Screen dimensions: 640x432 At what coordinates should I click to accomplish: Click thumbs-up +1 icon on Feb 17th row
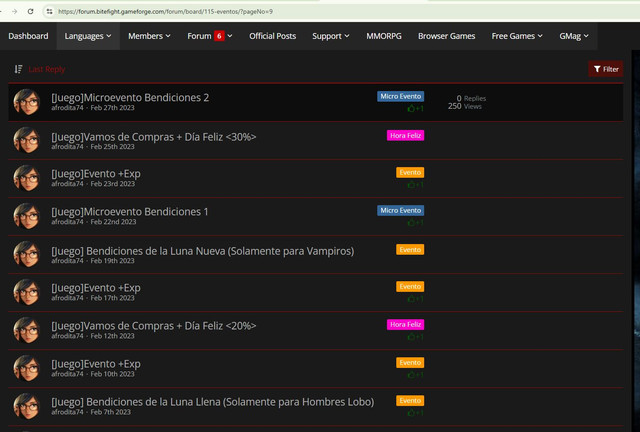(416, 299)
